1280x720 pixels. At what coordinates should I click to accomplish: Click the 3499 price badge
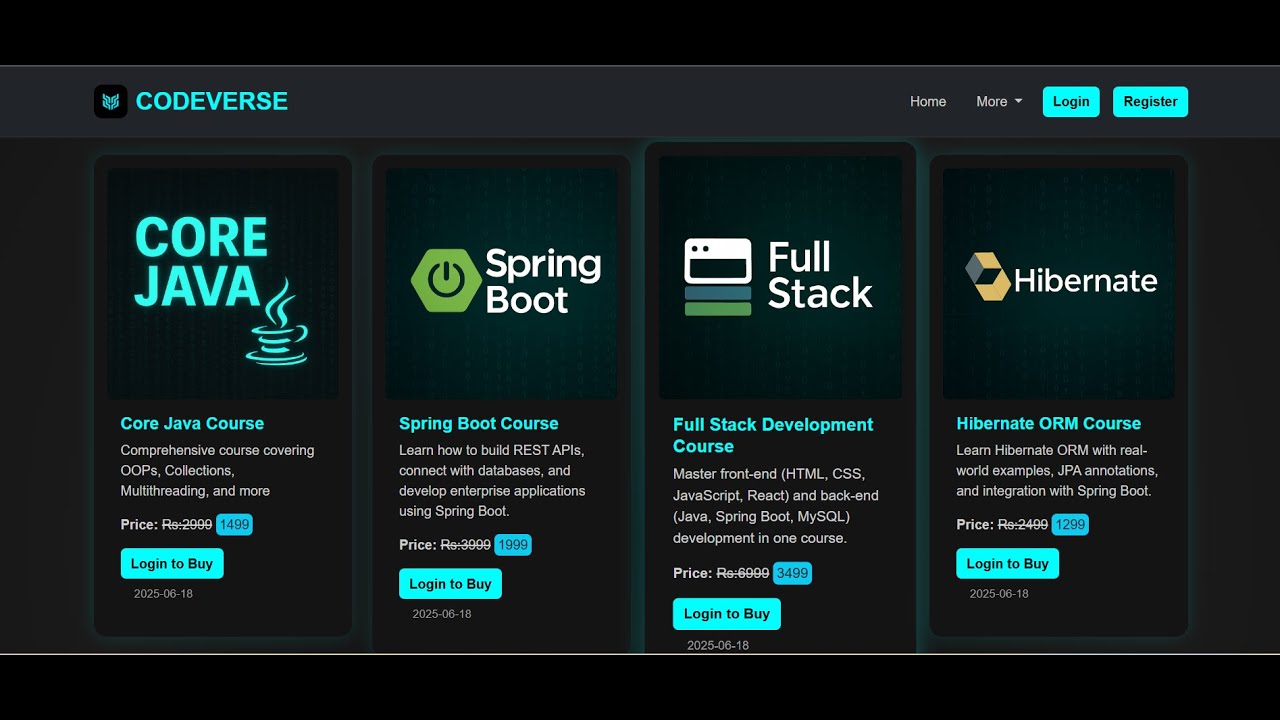792,573
